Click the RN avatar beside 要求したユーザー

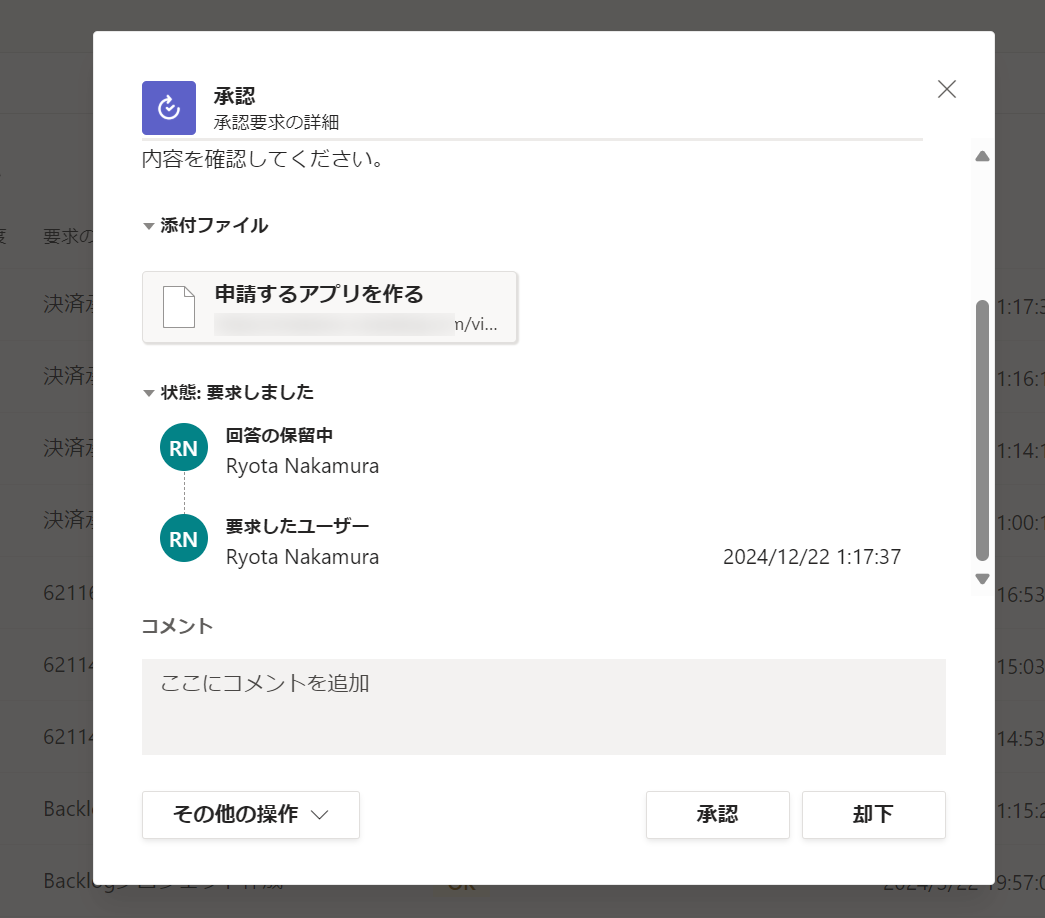(x=184, y=538)
